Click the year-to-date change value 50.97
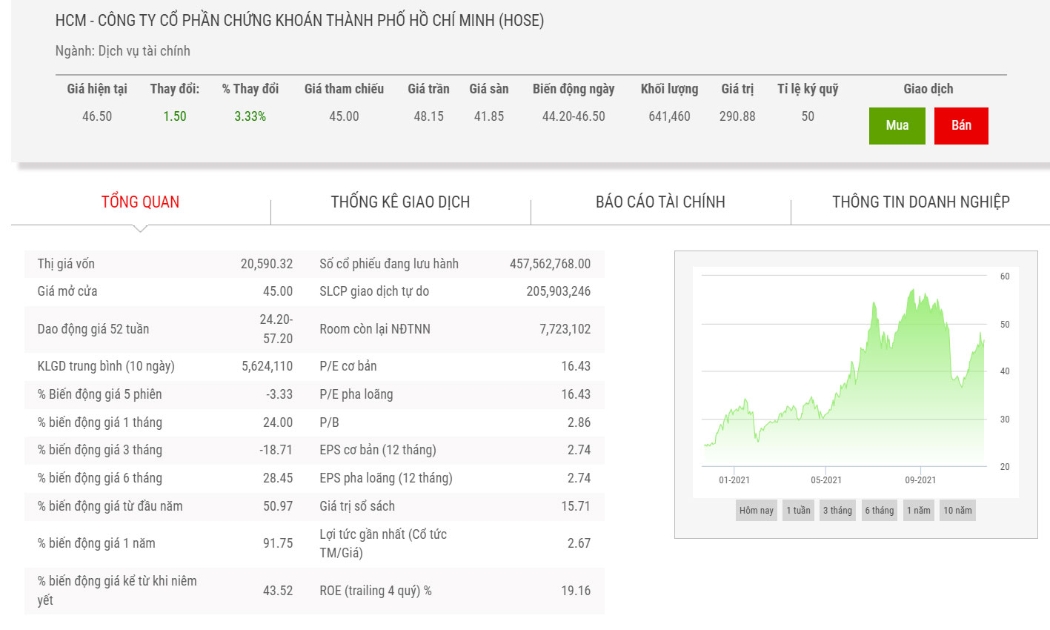The height and width of the screenshot is (630, 1050). (278, 506)
